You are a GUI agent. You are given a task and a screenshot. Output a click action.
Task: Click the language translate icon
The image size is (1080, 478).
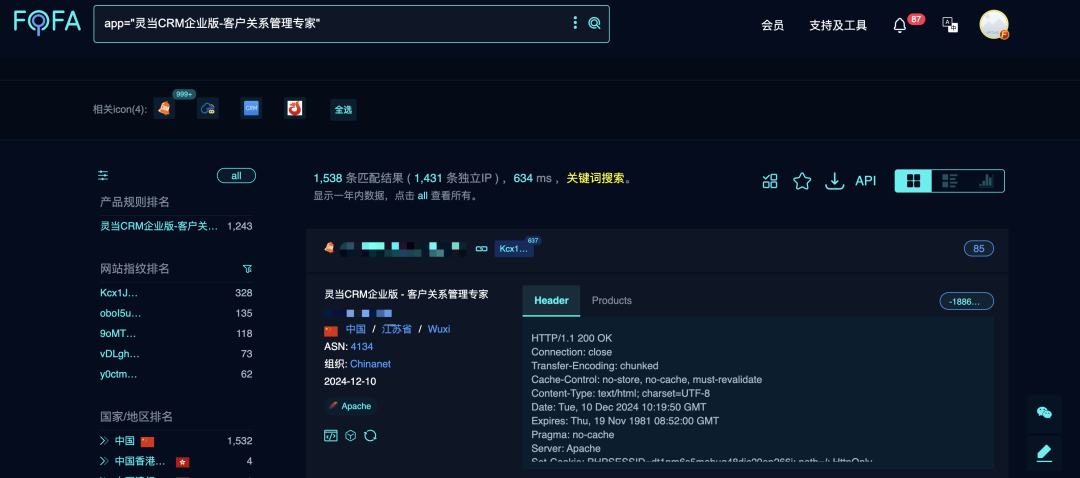pyautogui.click(x=951, y=25)
